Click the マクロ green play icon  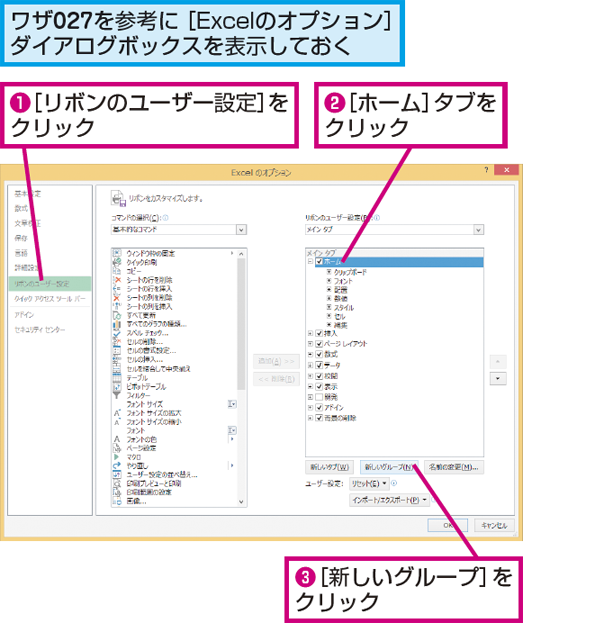pyautogui.click(x=117, y=457)
